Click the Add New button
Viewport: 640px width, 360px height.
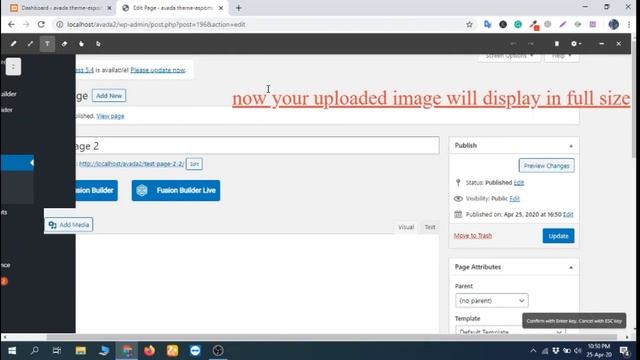click(109, 96)
